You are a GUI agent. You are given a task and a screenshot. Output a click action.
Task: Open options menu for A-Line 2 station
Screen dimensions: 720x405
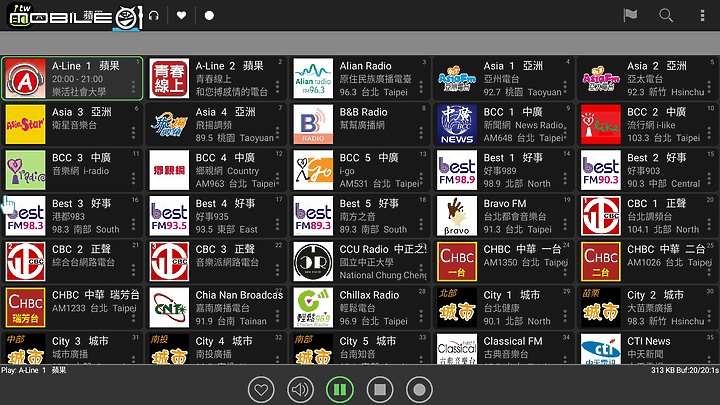coord(277,86)
